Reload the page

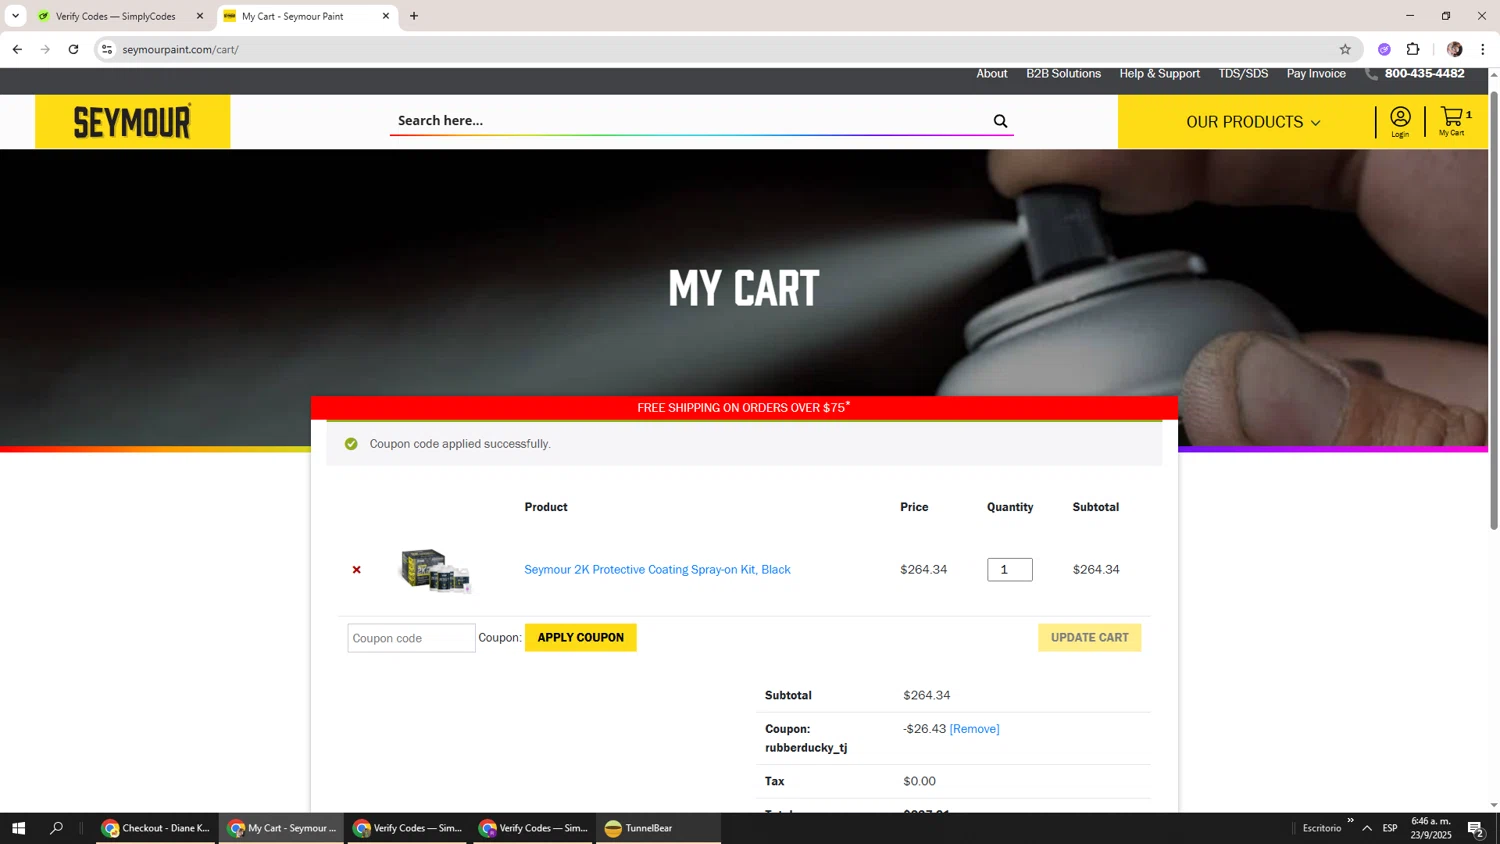pyautogui.click(x=73, y=49)
